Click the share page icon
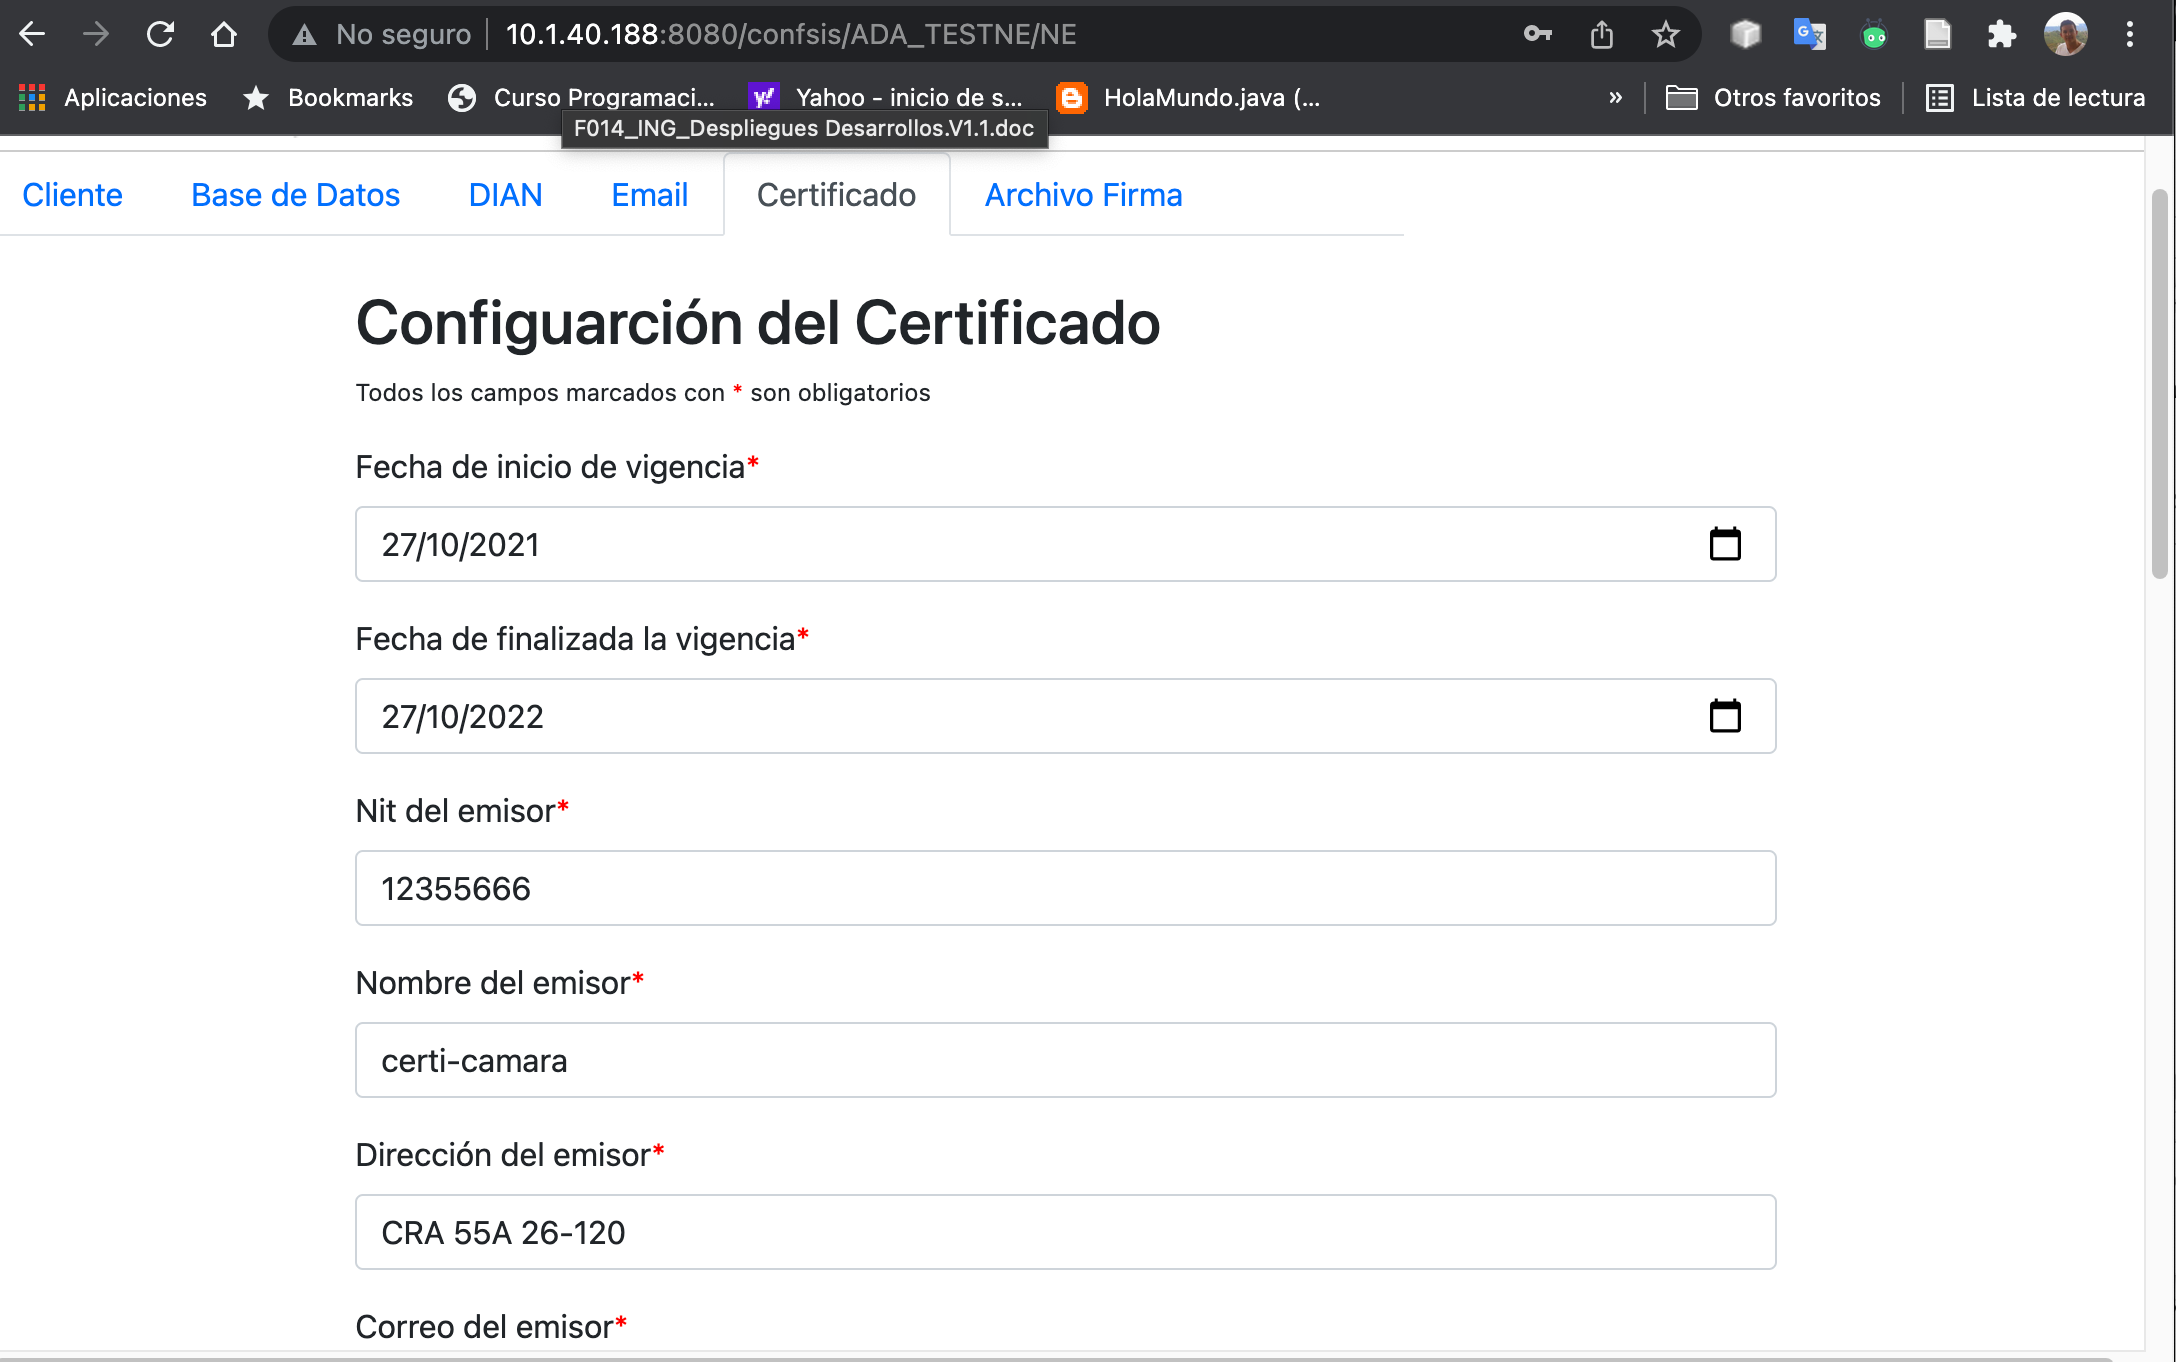This screenshot has height=1362, width=2176. tap(1601, 34)
